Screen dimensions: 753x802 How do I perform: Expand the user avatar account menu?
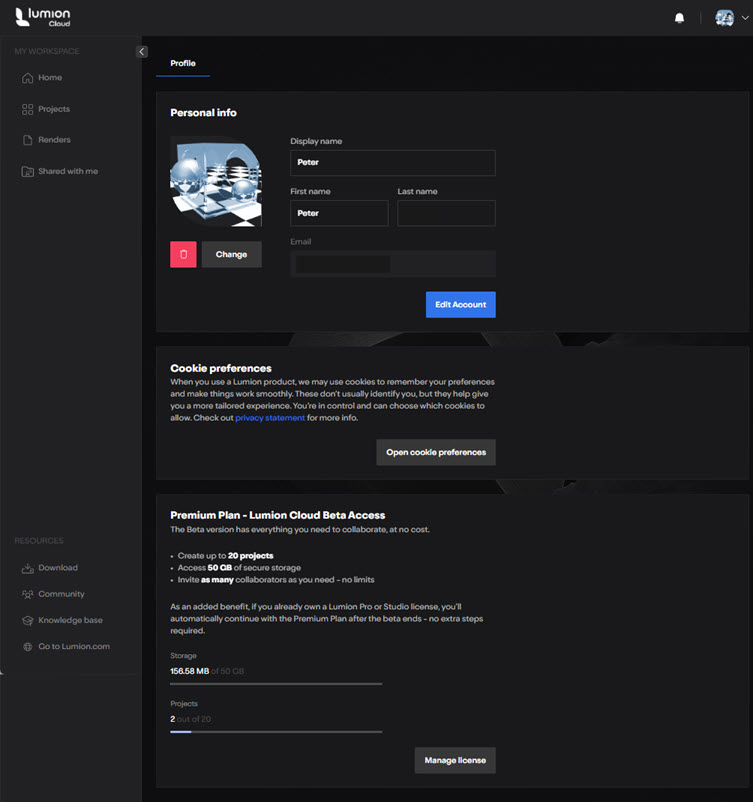coord(731,18)
